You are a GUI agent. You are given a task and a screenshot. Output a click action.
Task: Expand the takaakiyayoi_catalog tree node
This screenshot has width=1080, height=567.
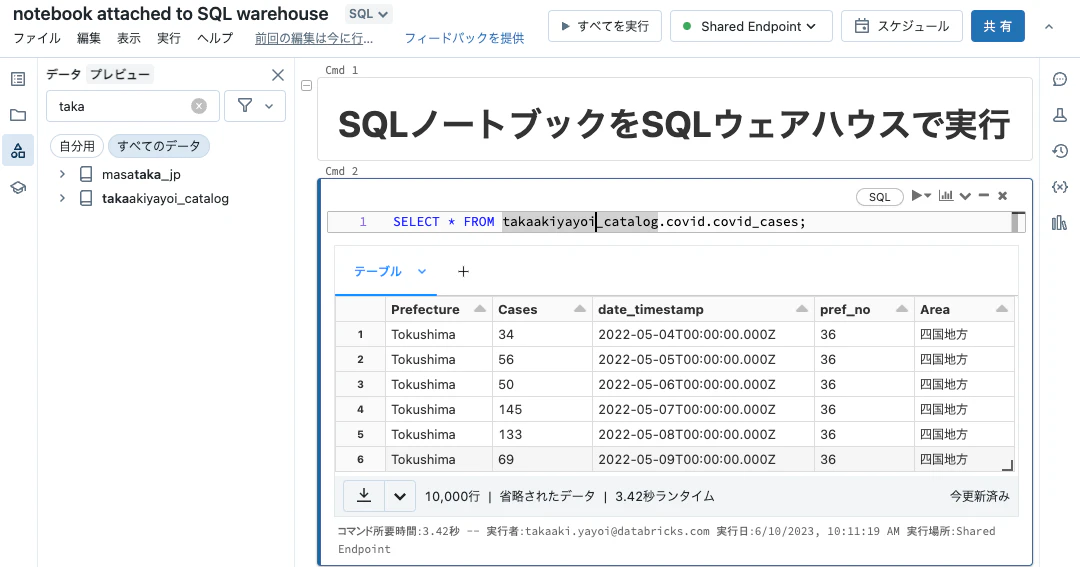click(x=62, y=198)
